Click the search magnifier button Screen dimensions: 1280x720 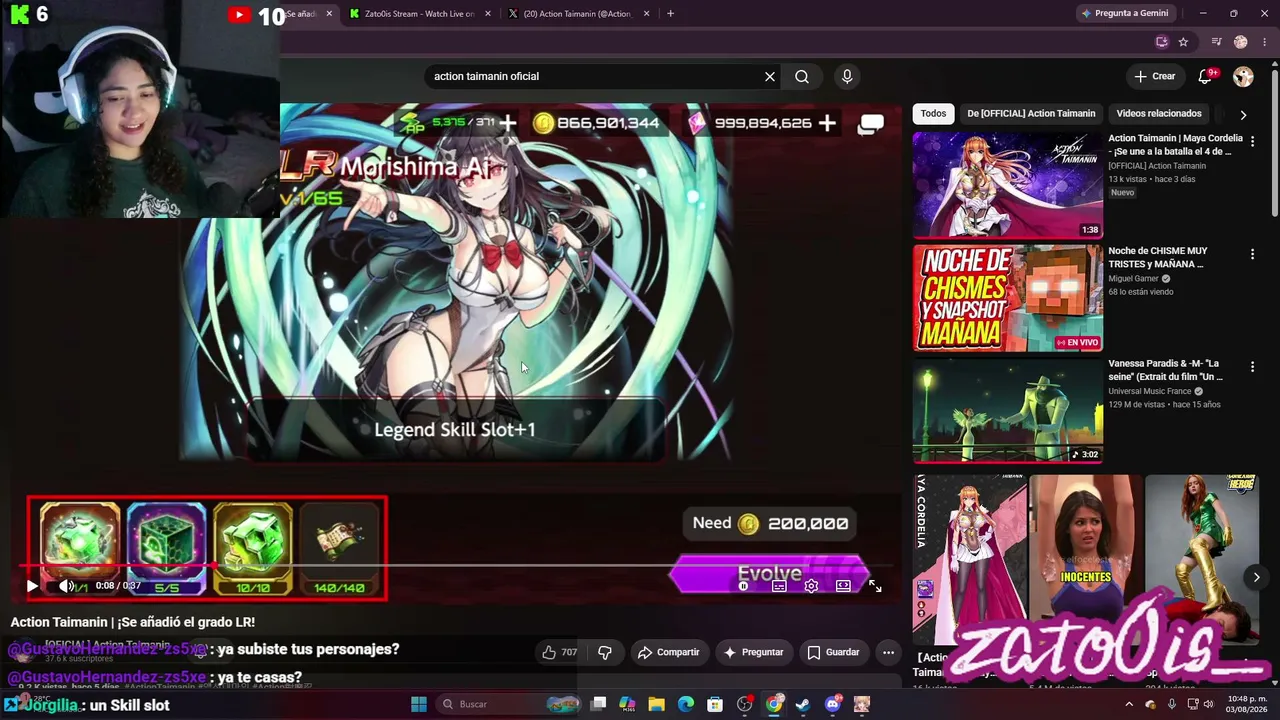(802, 76)
